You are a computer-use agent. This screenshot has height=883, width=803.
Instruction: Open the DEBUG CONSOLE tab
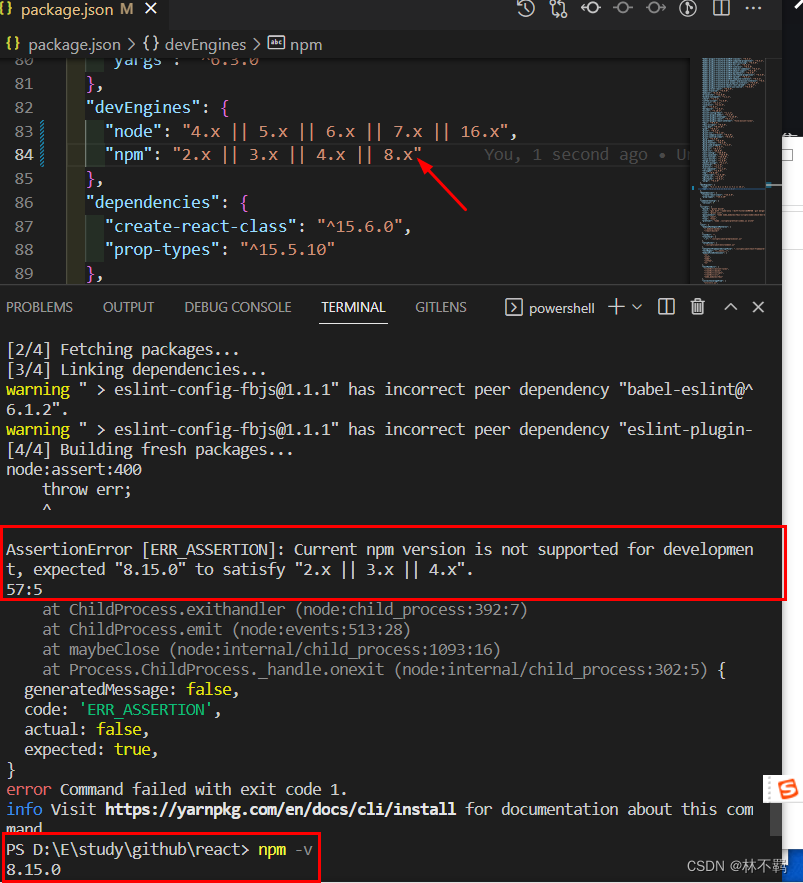(x=238, y=307)
